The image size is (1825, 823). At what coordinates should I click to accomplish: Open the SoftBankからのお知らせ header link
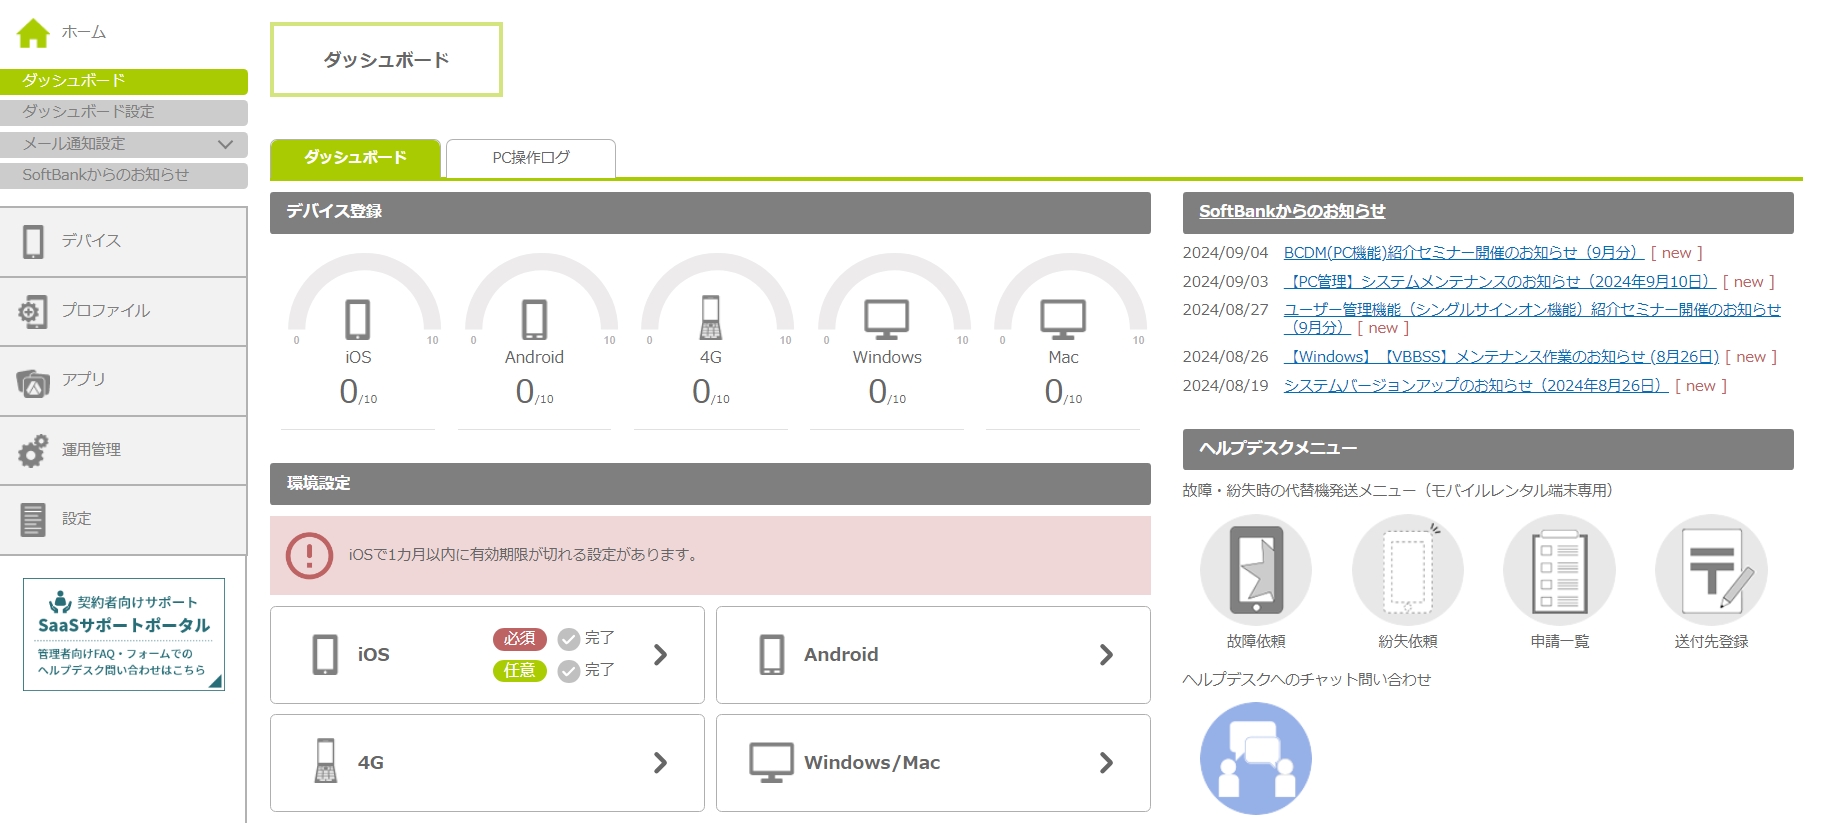point(1291,212)
